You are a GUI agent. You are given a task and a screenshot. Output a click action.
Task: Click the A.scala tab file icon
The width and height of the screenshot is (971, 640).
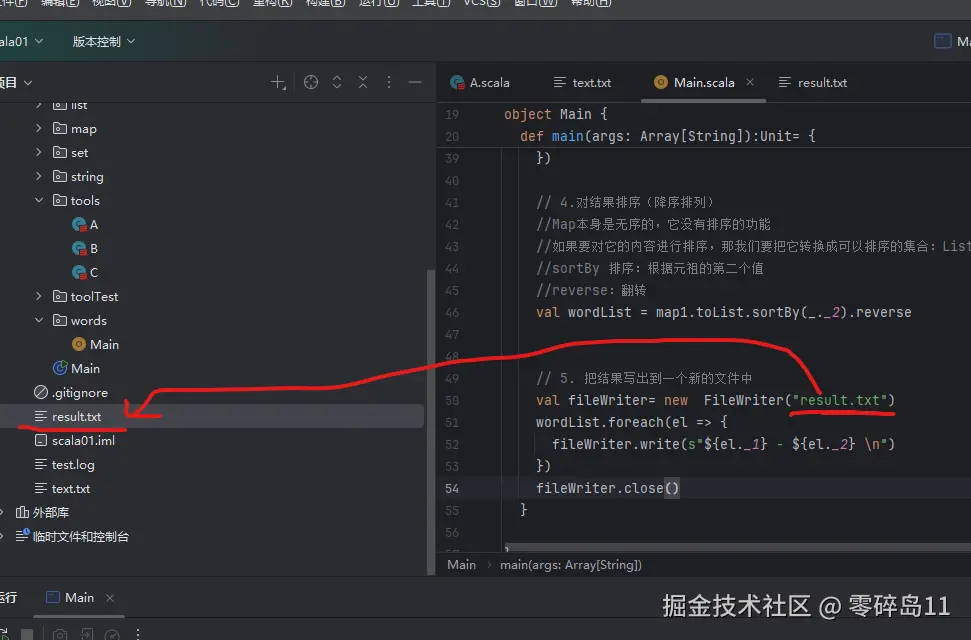coord(457,82)
